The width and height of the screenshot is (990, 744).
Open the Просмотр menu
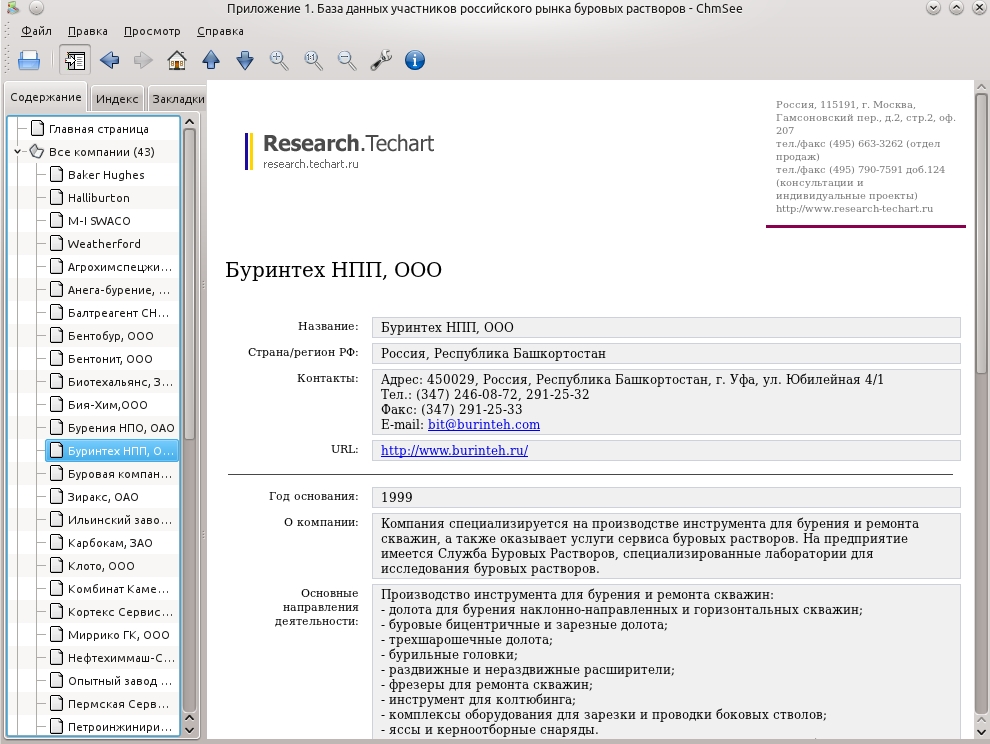click(152, 31)
